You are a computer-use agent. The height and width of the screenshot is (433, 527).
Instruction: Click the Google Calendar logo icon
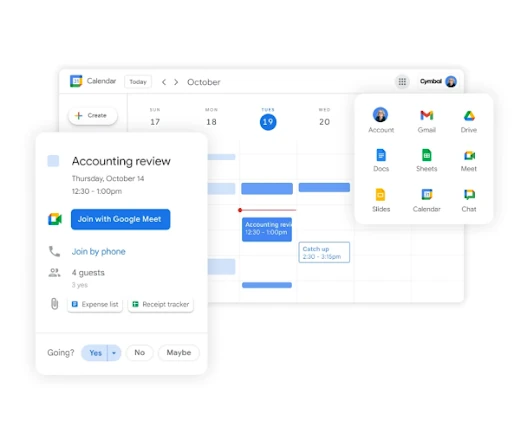coord(76,81)
